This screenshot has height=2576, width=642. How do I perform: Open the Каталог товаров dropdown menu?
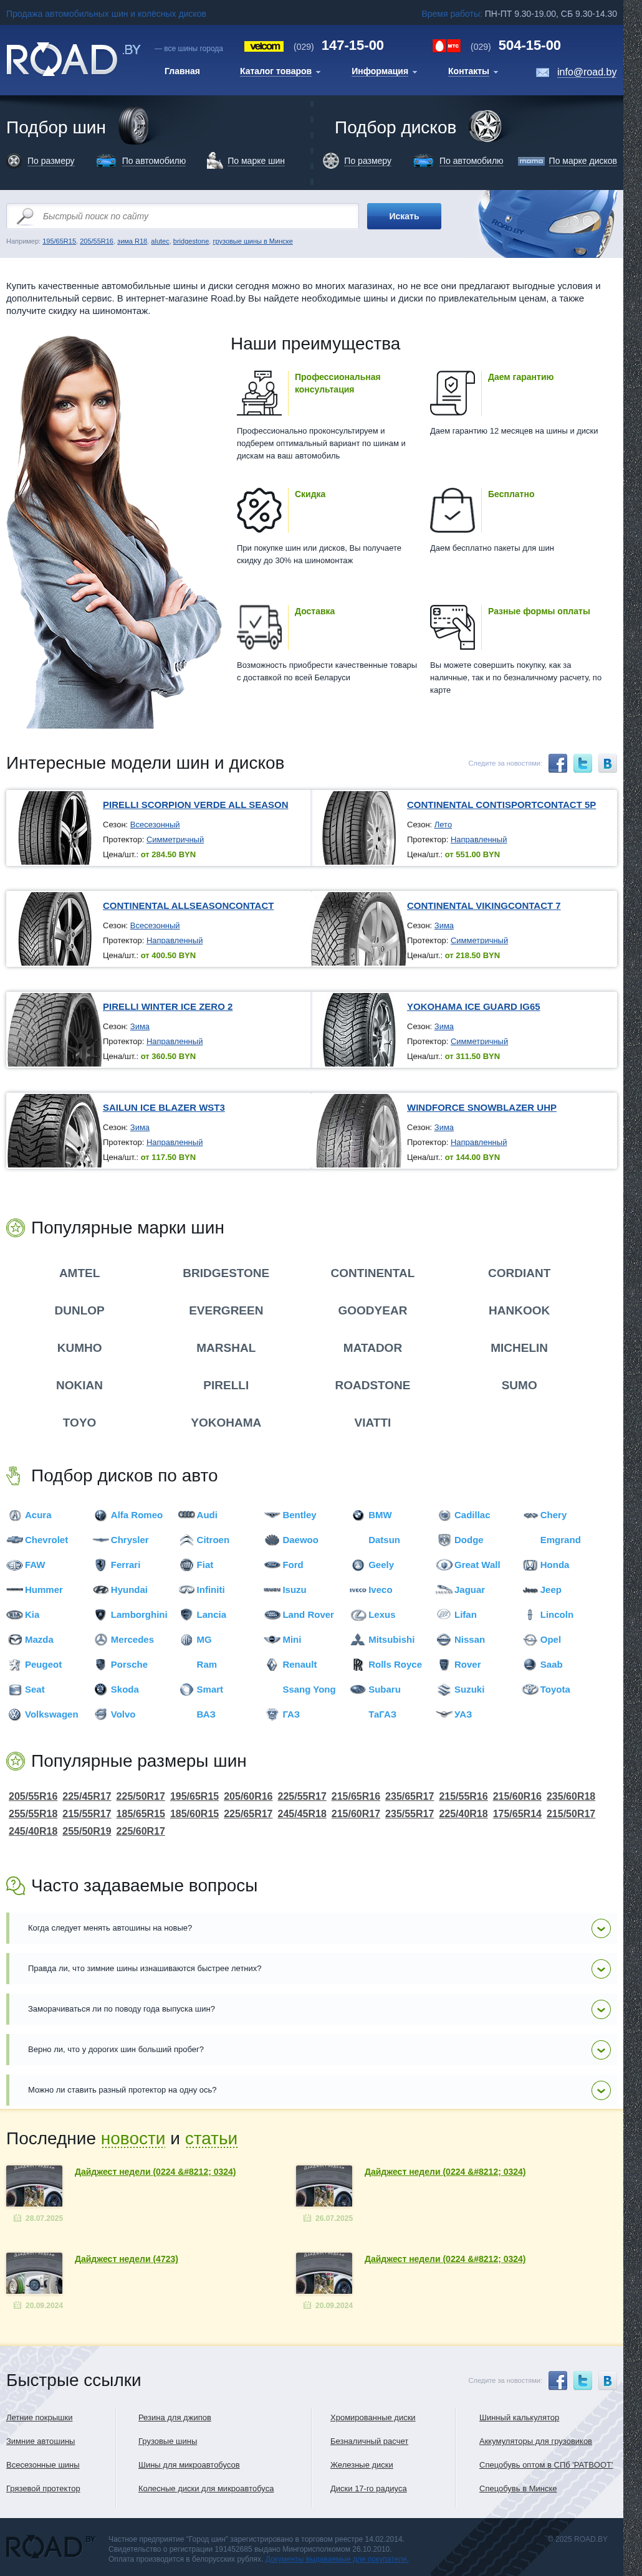280,72
